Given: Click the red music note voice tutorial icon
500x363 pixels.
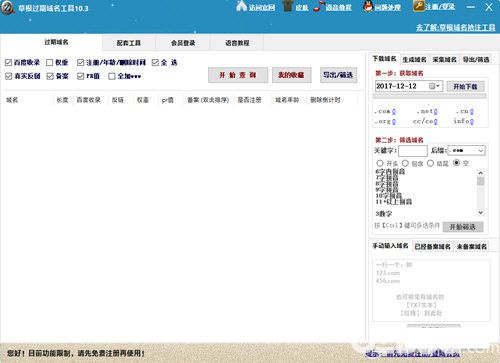Looking at the screenshot, I should pos(319,6).
